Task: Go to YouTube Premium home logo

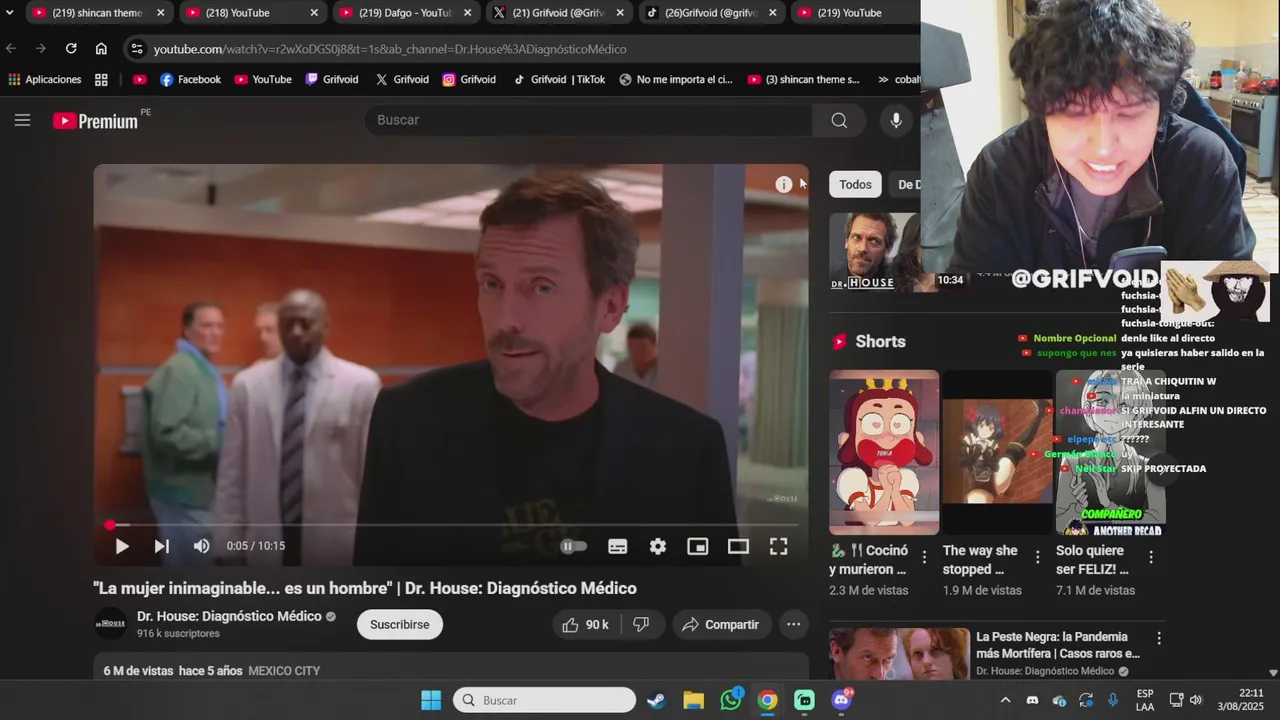Action: pyautogui.click(x=95, y=120)
